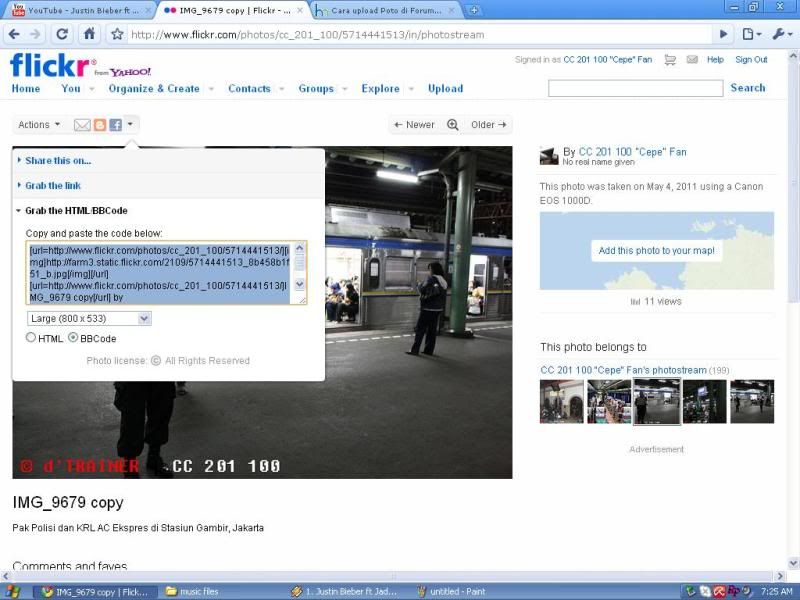Screen dimensions: 800x600
Task: Open a new tab with the plus button
Action: click(474, 10)
